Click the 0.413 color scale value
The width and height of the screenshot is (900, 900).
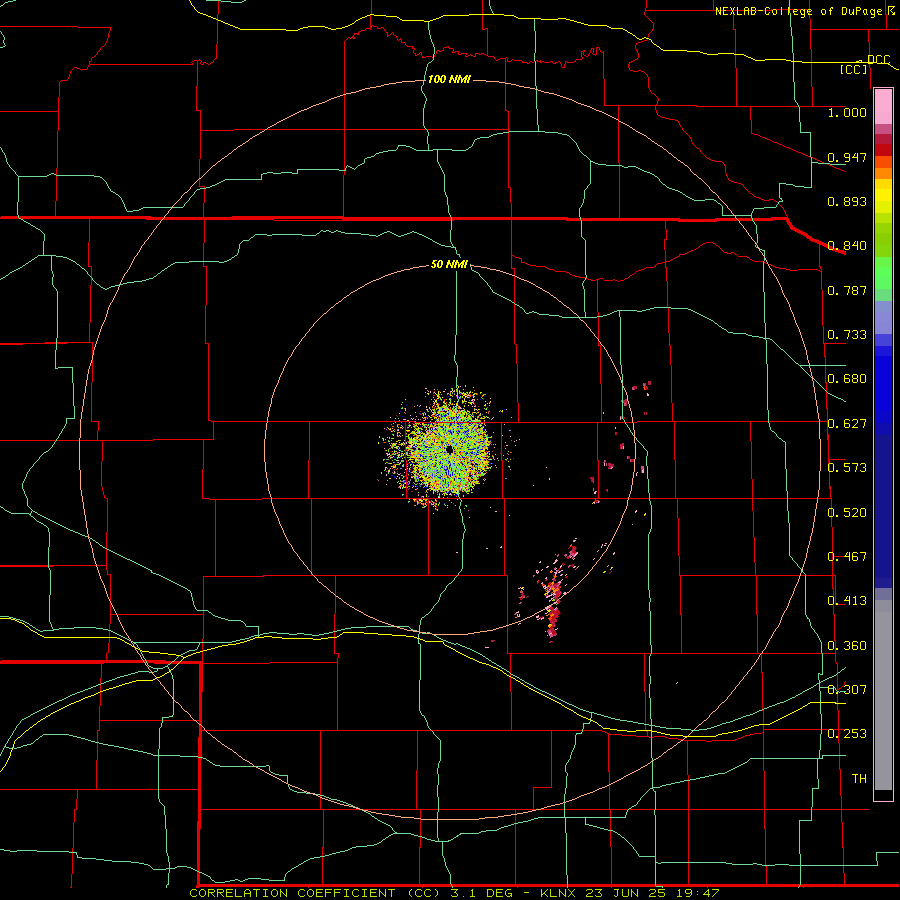pyautogui.click(x=847, y=600)
